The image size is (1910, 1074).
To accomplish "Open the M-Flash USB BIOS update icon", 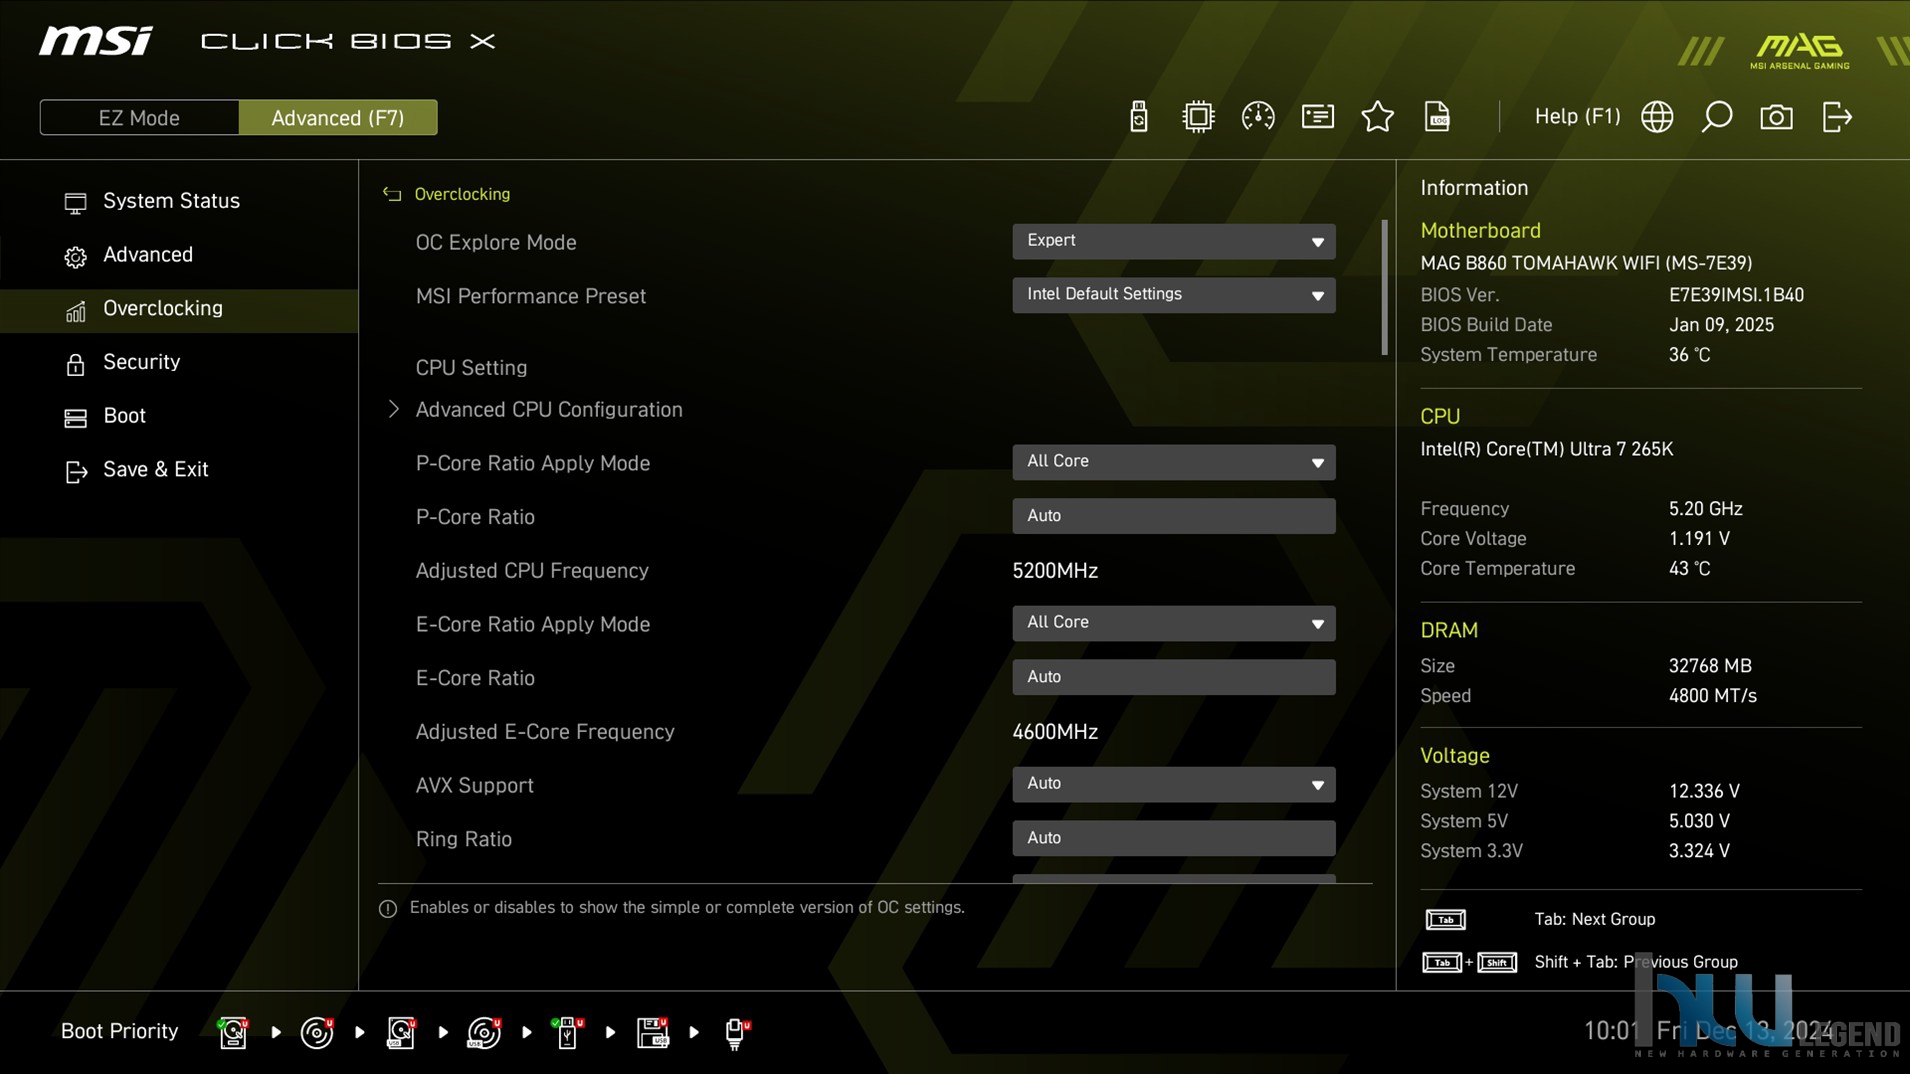I will tap(1138, 117).
